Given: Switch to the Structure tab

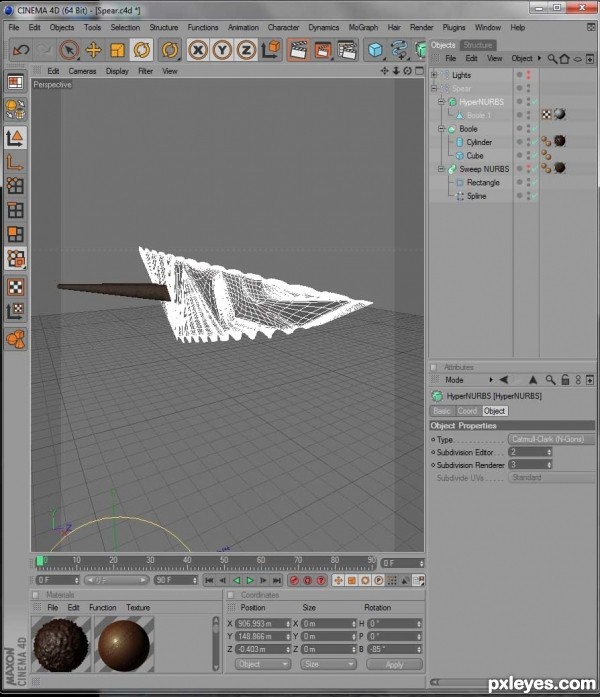Looking at the screenshot, I should point(478,45).
